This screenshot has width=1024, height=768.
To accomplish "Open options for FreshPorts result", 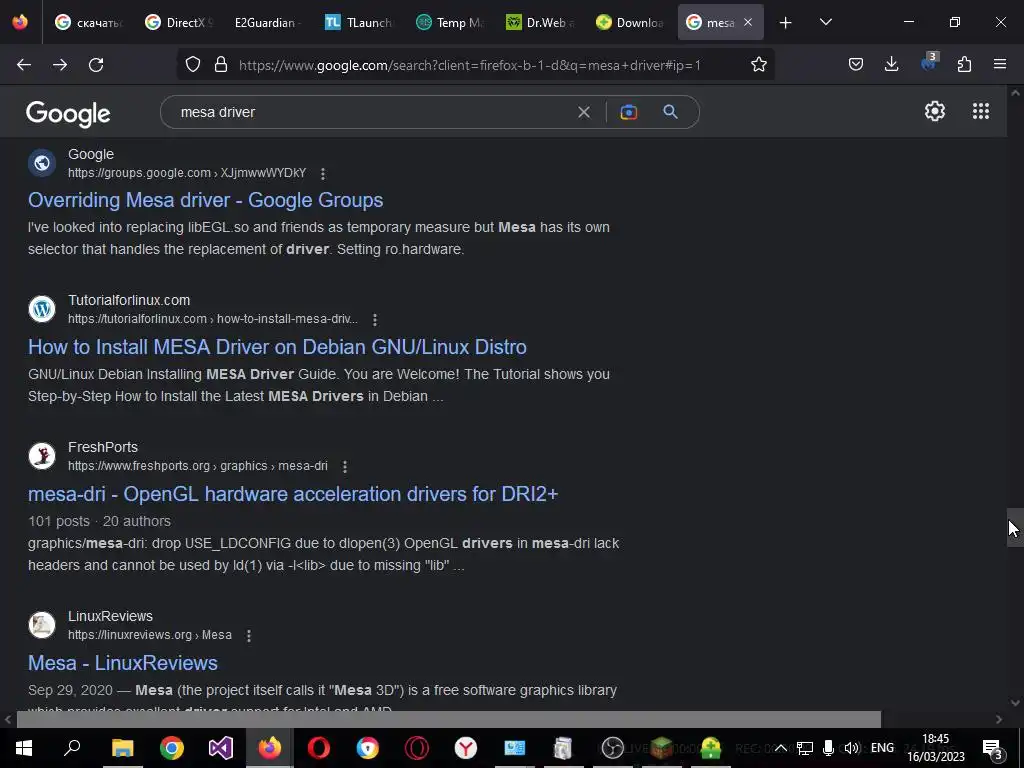I will (x=345, y=466).
